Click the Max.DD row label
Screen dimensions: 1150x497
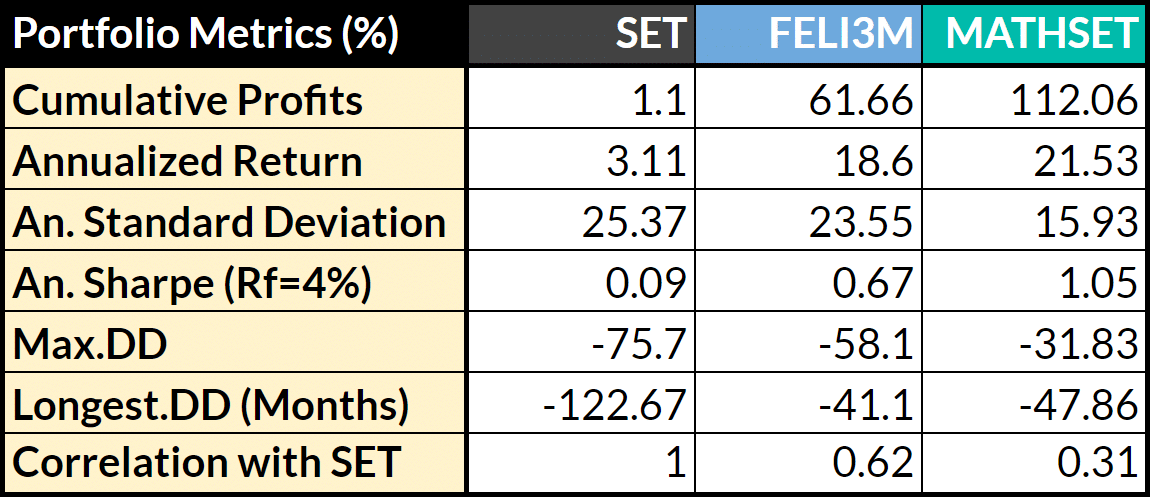coord(90,344)
